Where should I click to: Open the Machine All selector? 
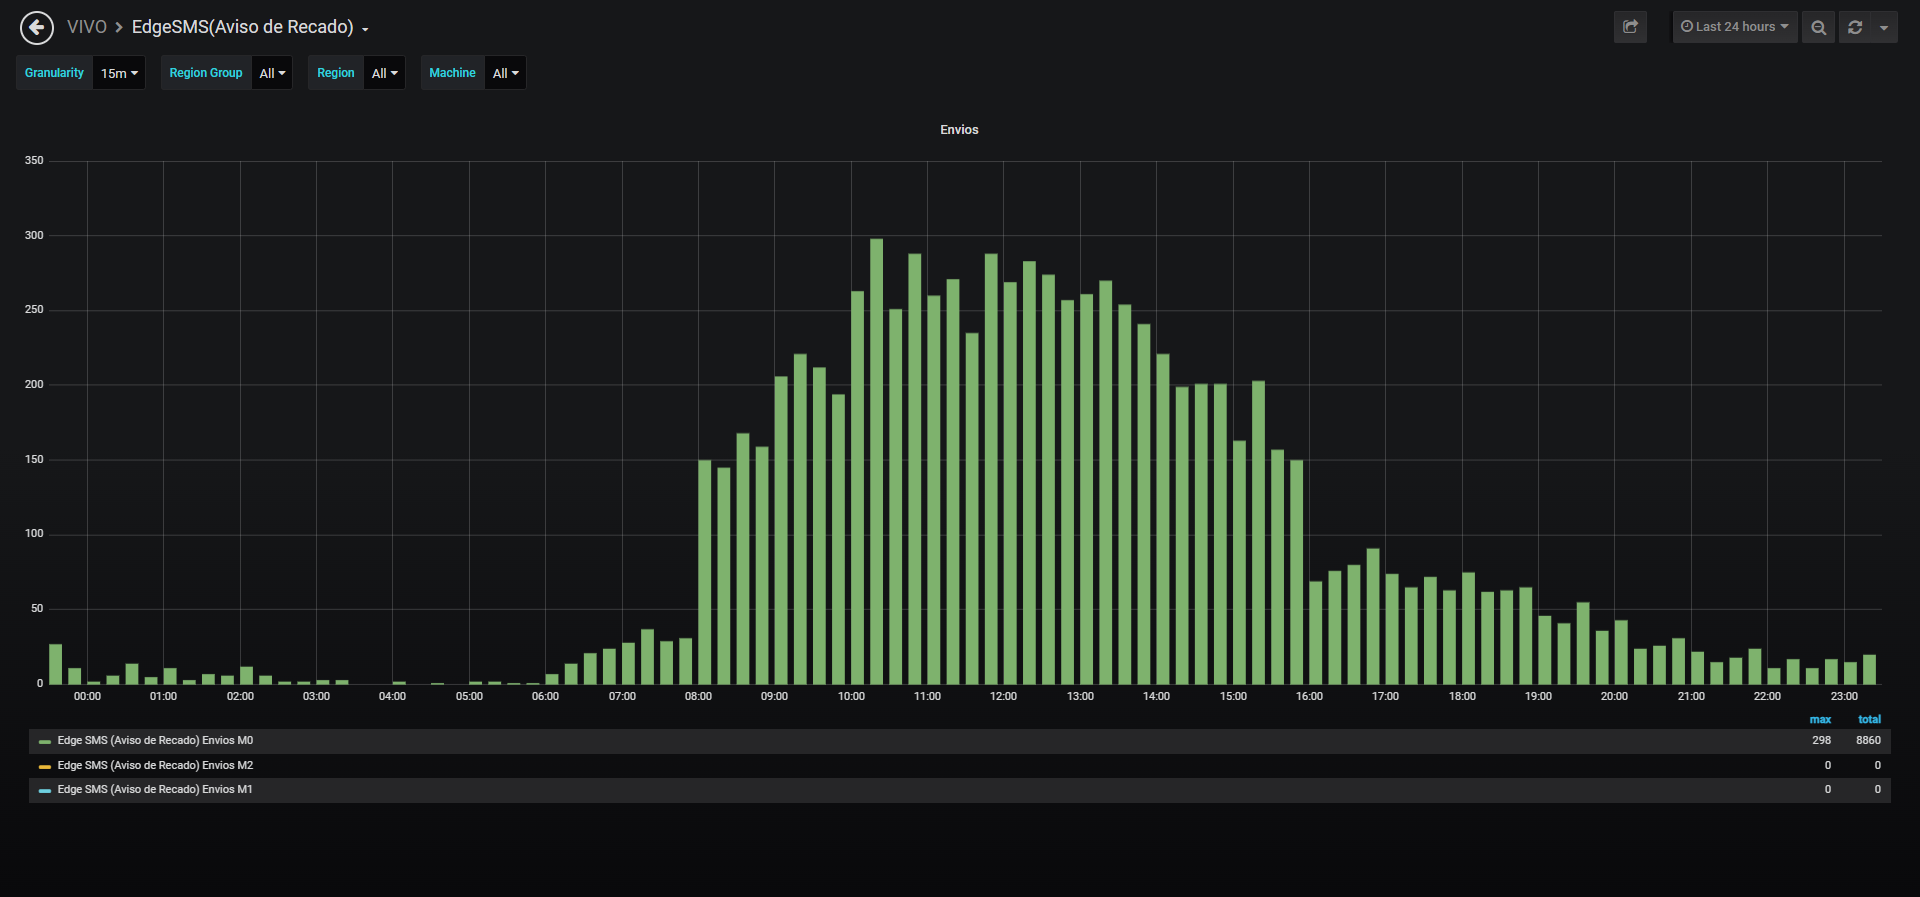point(505,73)
